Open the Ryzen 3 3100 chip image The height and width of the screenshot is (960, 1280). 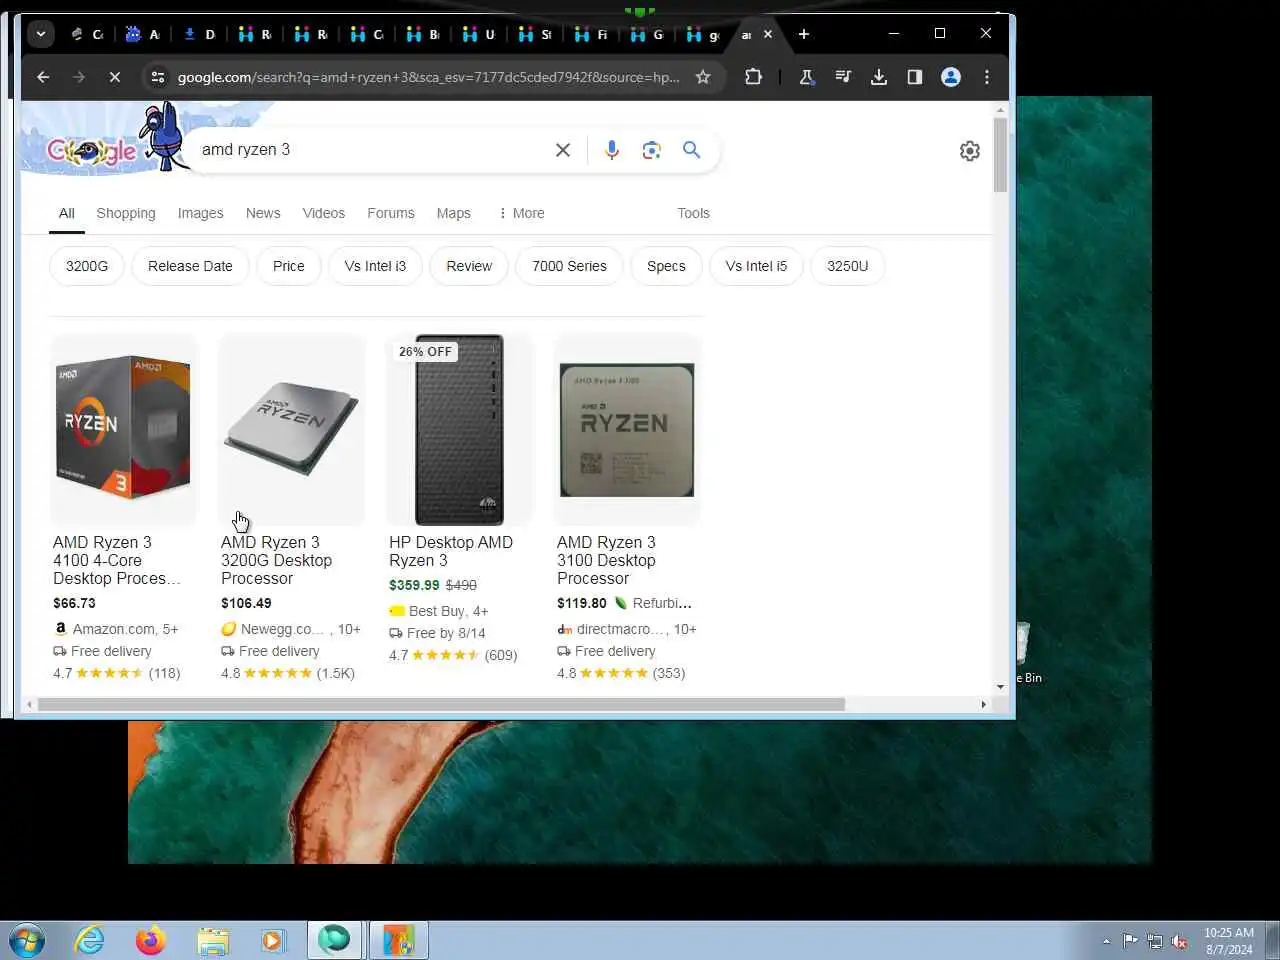(x=627, y=429)
